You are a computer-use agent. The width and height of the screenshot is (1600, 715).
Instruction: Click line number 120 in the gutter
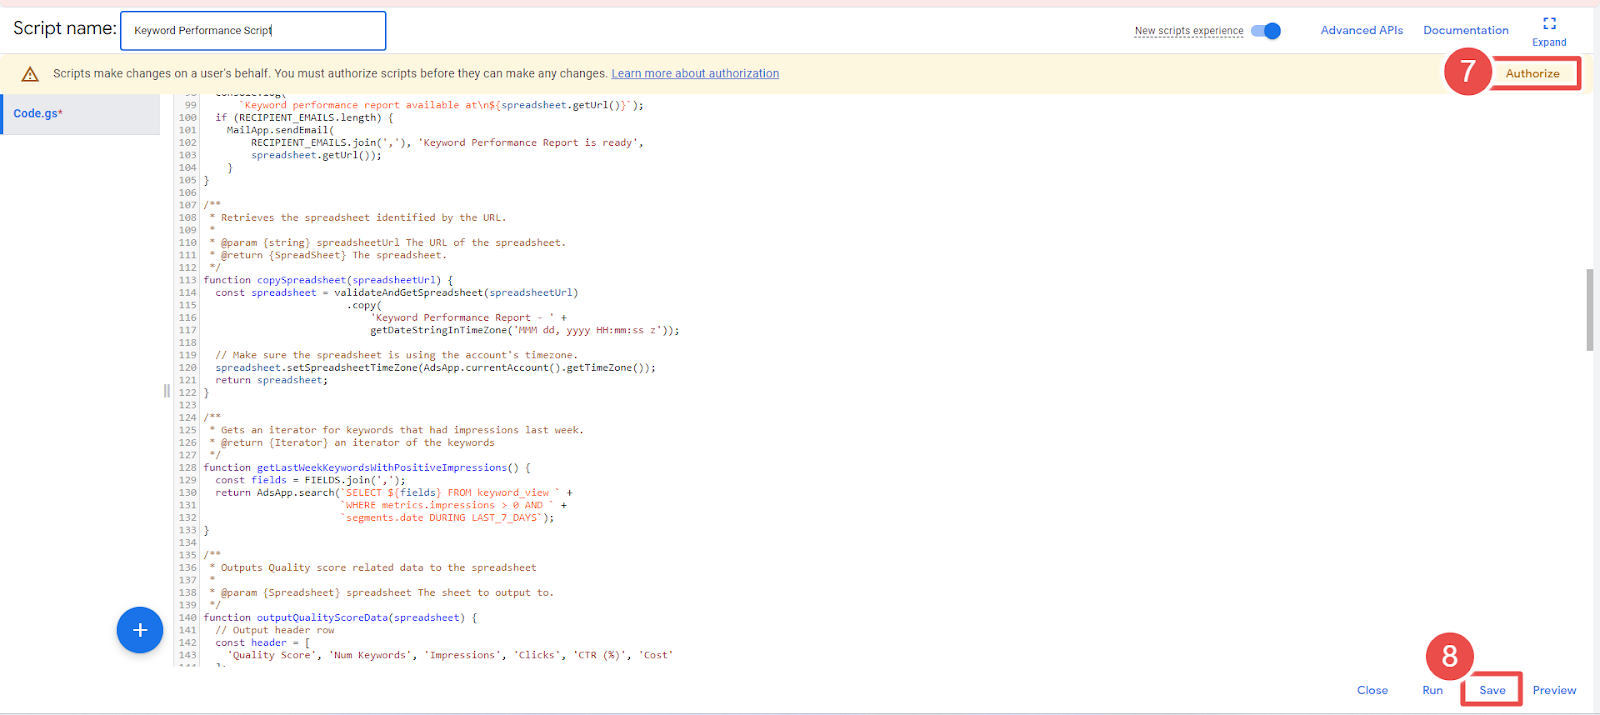tap(187, 368)
